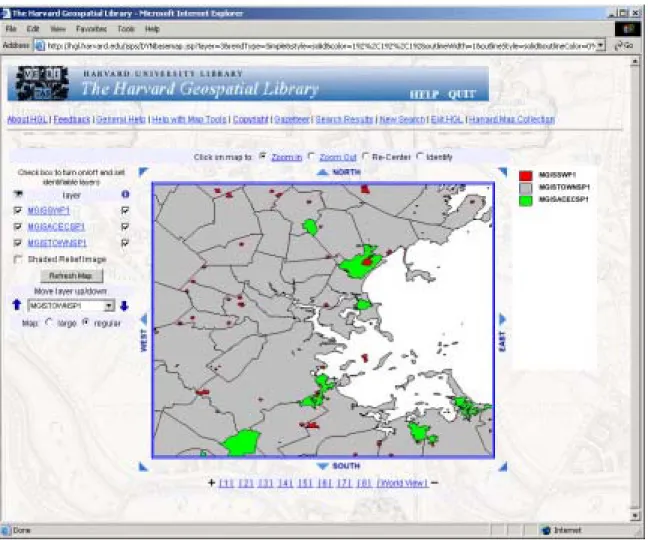Pan map southeast using bottom-right corner arrow
The width and height of the screenshot is (648, 540).
tap(503, 467)
